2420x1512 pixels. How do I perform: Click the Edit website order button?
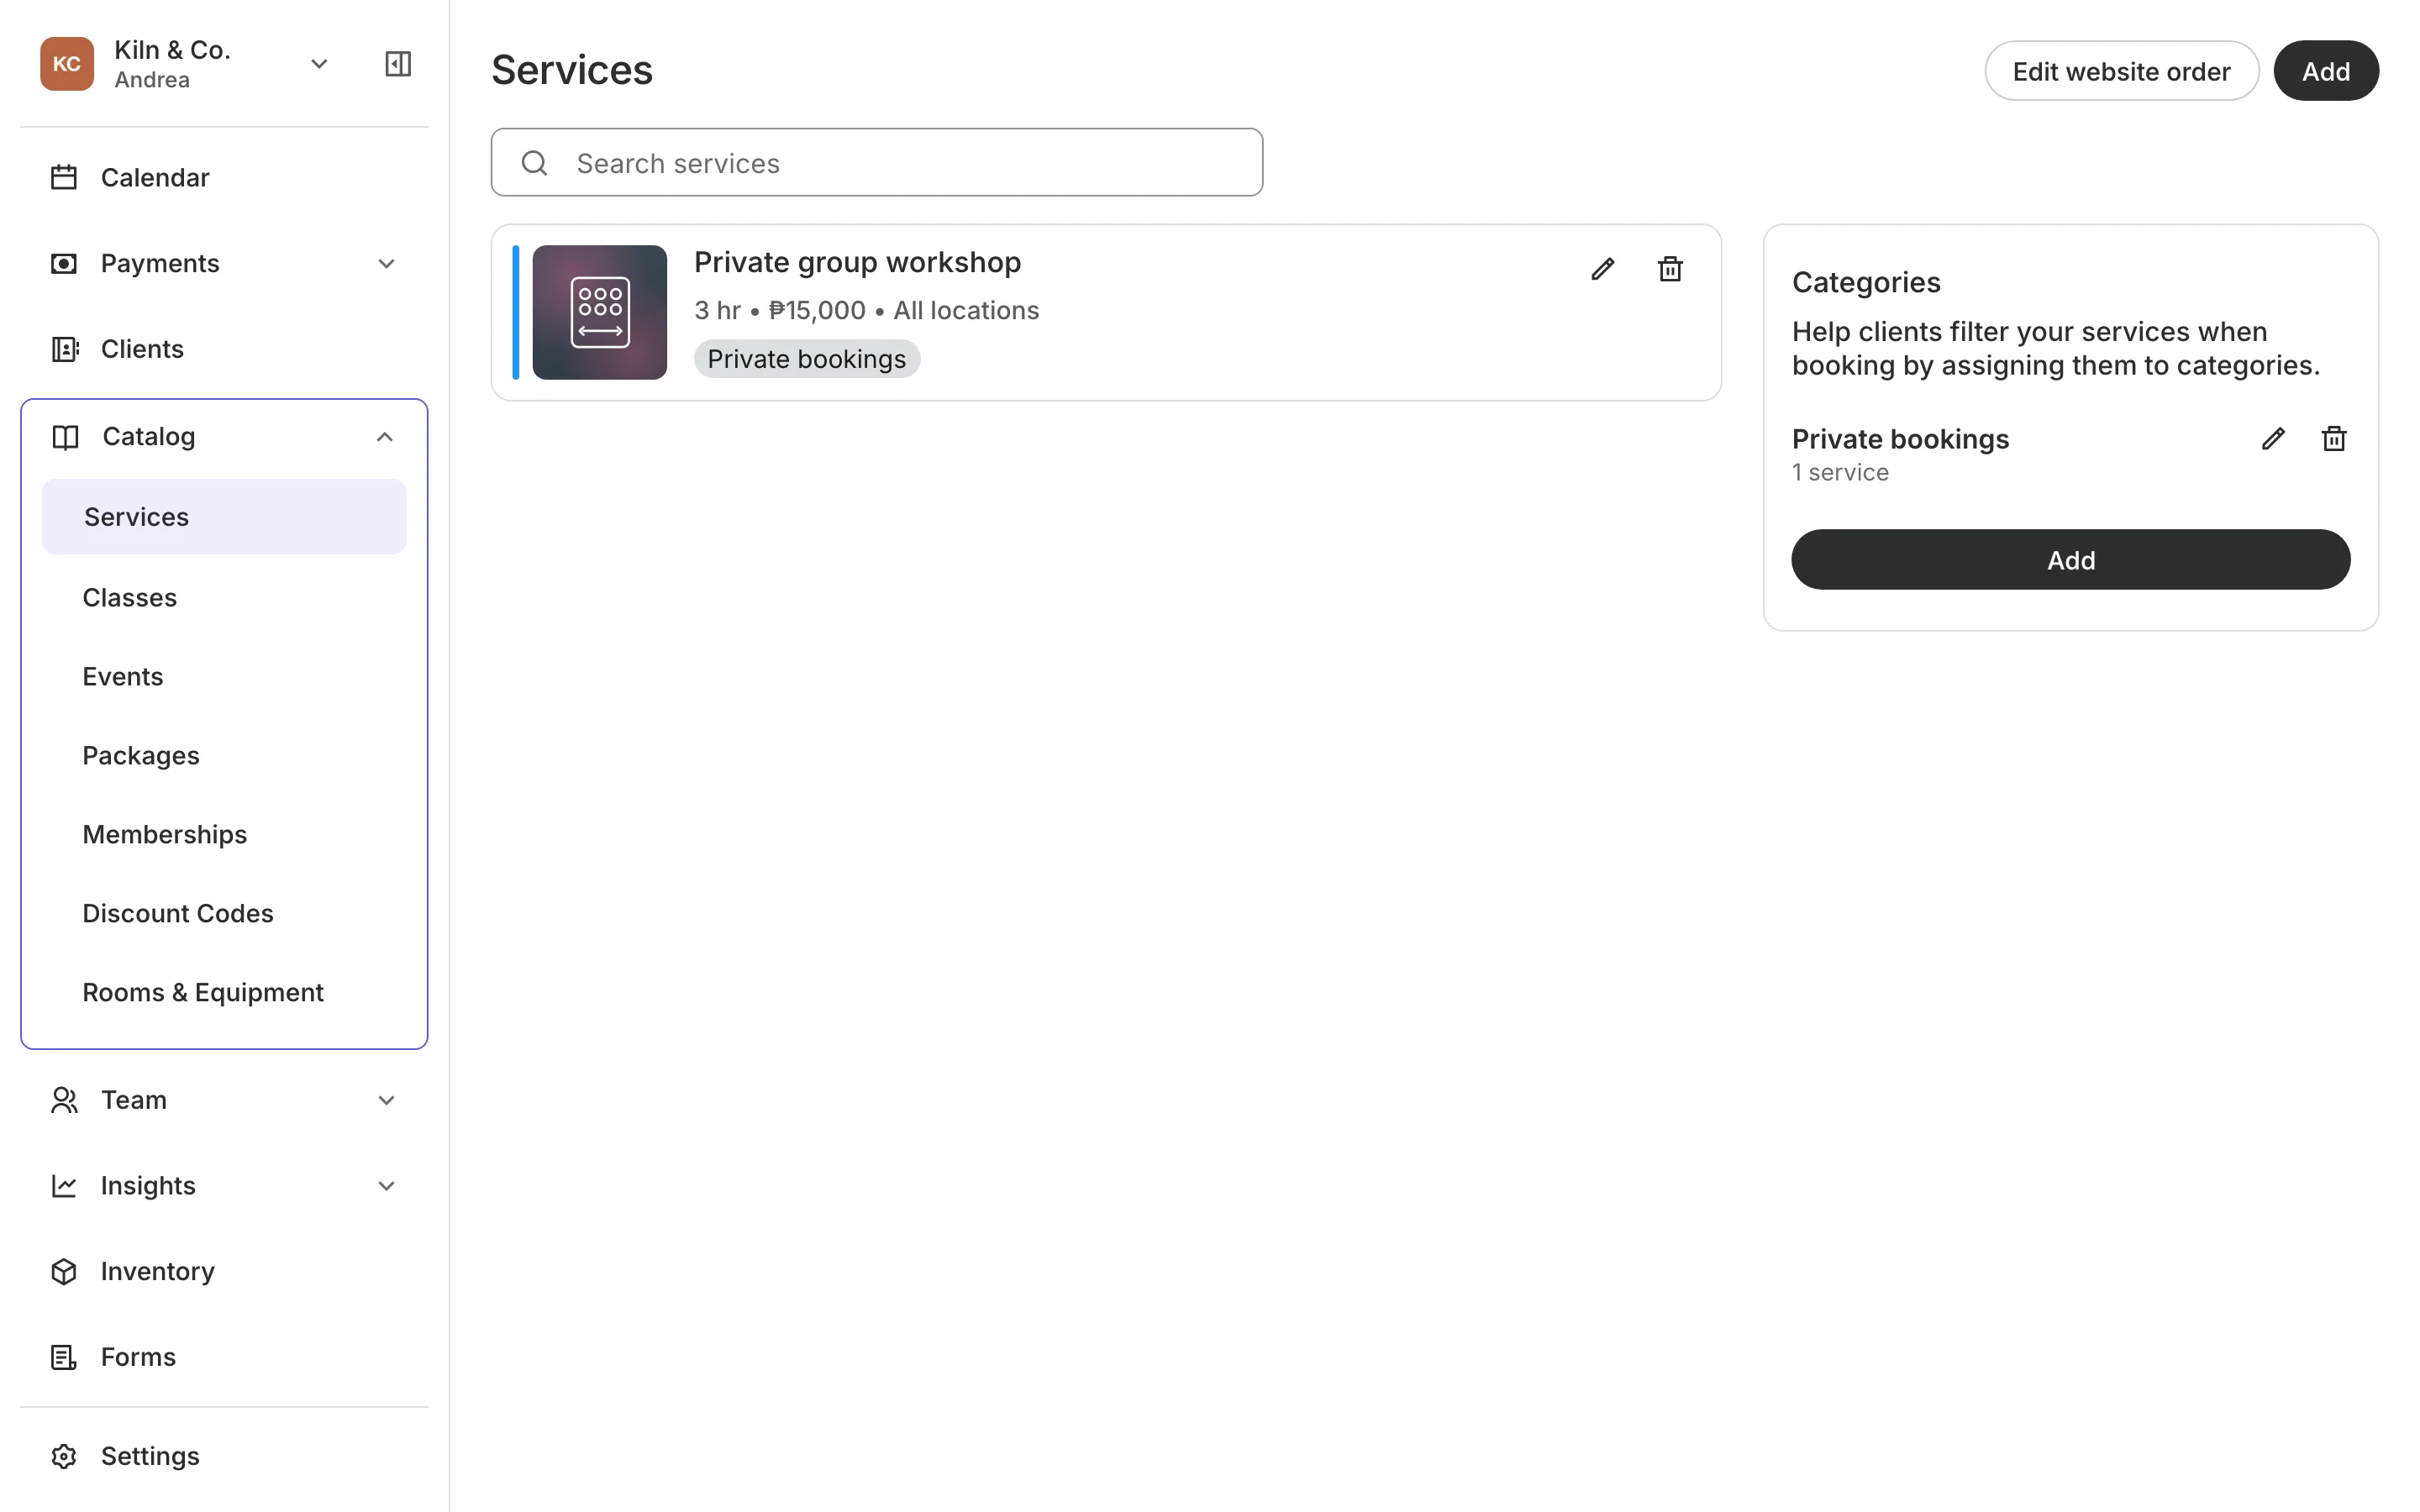(x=2121, y=71)
